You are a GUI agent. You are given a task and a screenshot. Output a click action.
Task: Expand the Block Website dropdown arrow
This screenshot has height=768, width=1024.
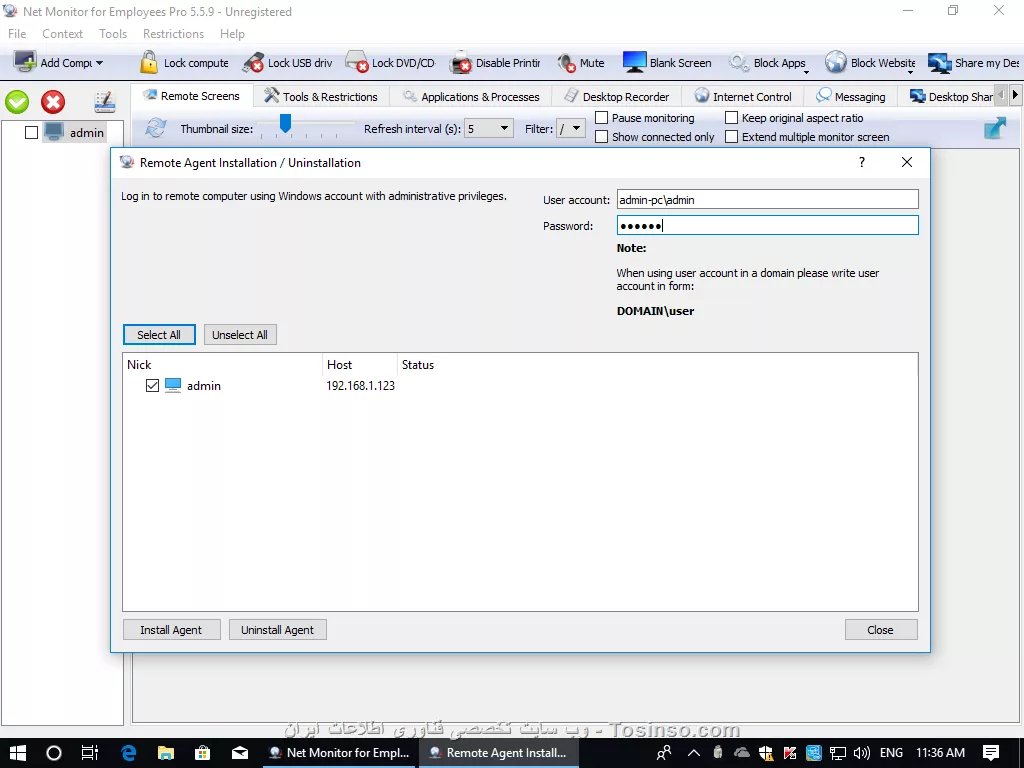(910, 72)
